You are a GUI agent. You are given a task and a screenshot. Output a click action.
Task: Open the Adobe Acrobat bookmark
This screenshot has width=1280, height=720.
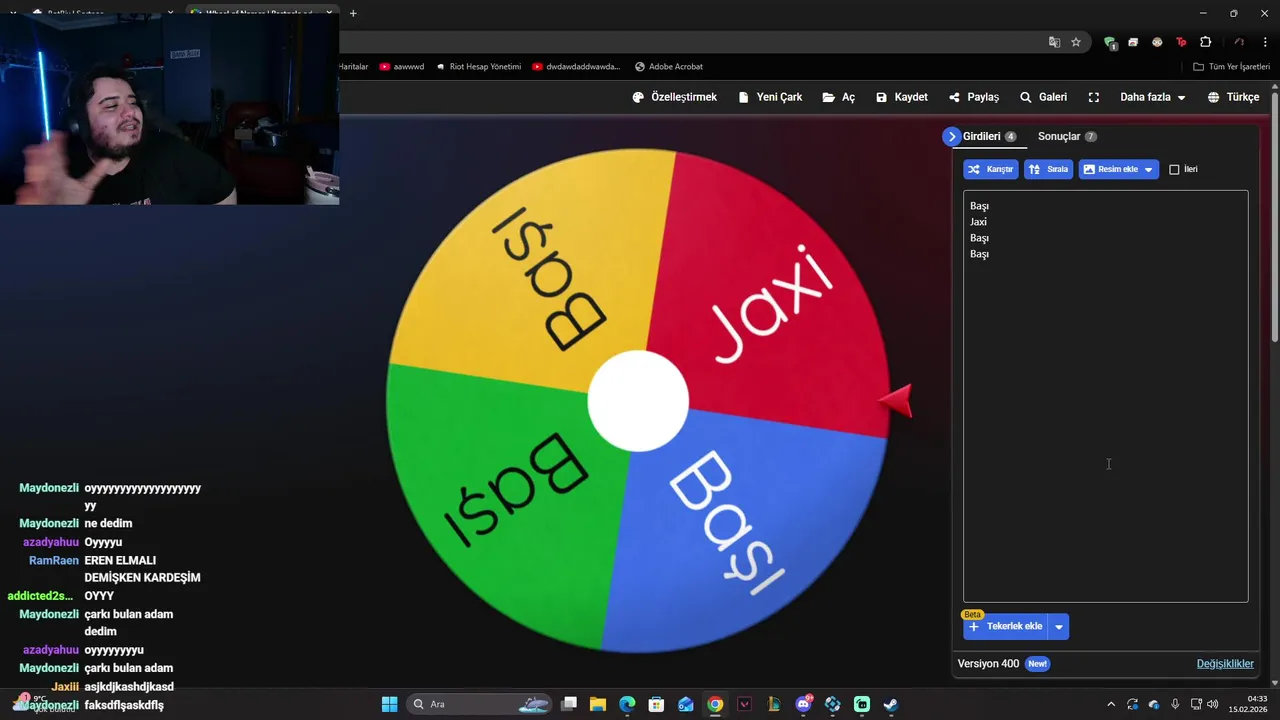pos(669,67)
